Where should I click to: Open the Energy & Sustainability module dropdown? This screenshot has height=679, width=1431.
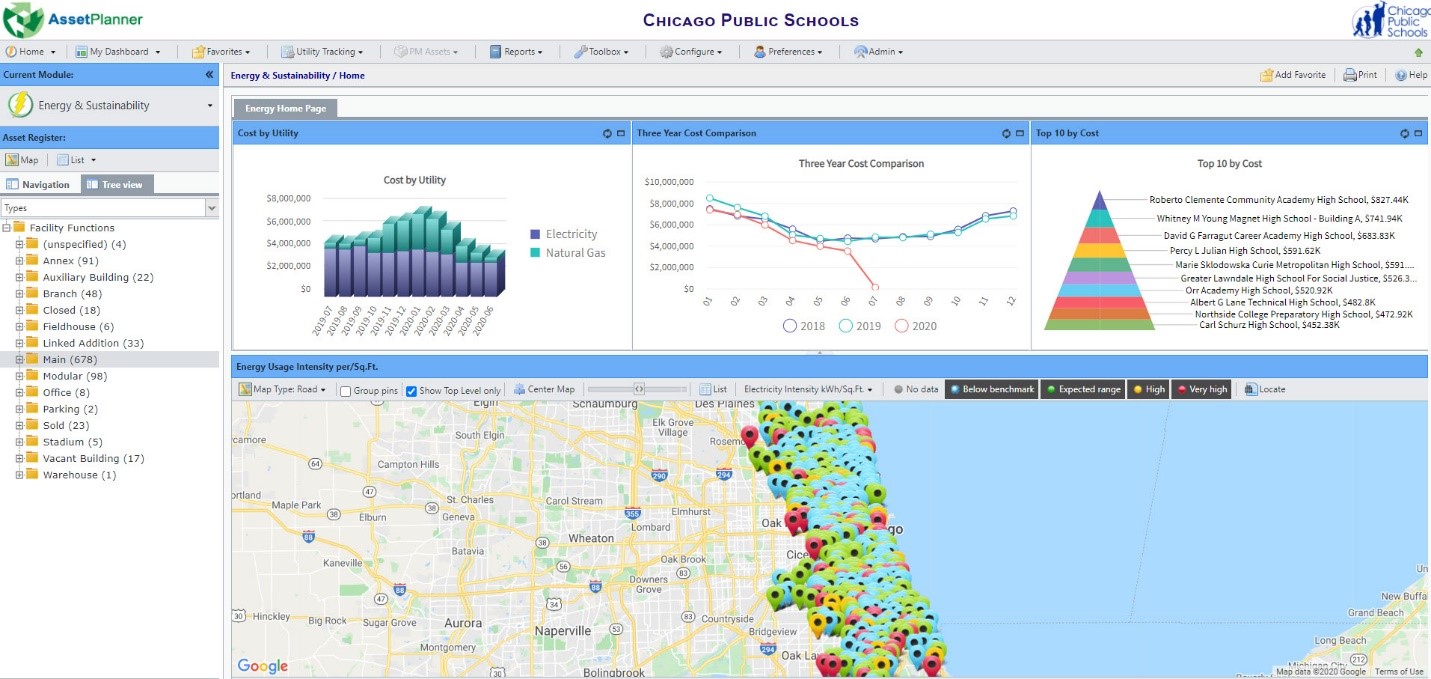coord(210,106)
